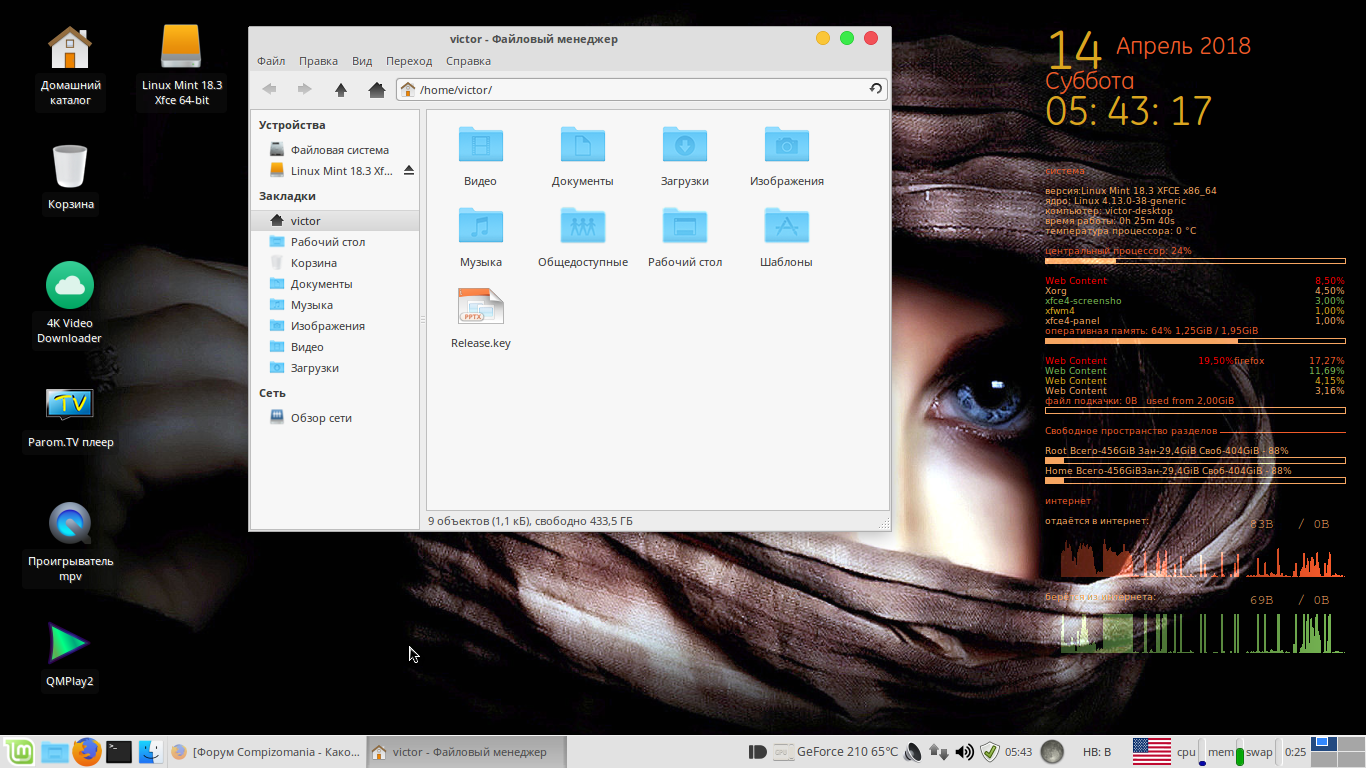1366x768 pixels.
Task: Open terminal from the taskbar
Action: point(119,752)
